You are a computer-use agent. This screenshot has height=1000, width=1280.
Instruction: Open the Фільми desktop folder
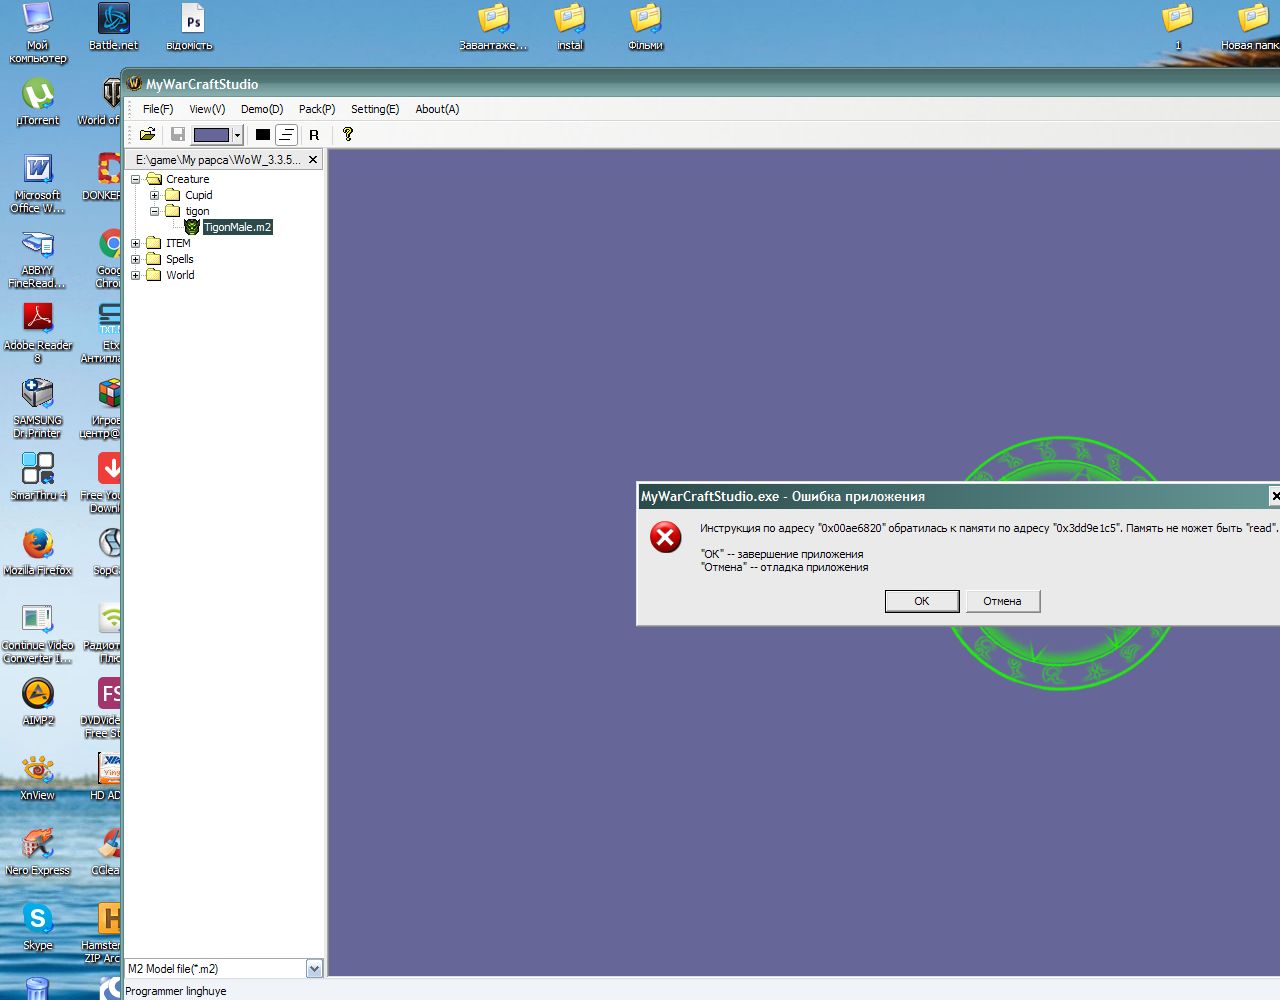(646, 27)
